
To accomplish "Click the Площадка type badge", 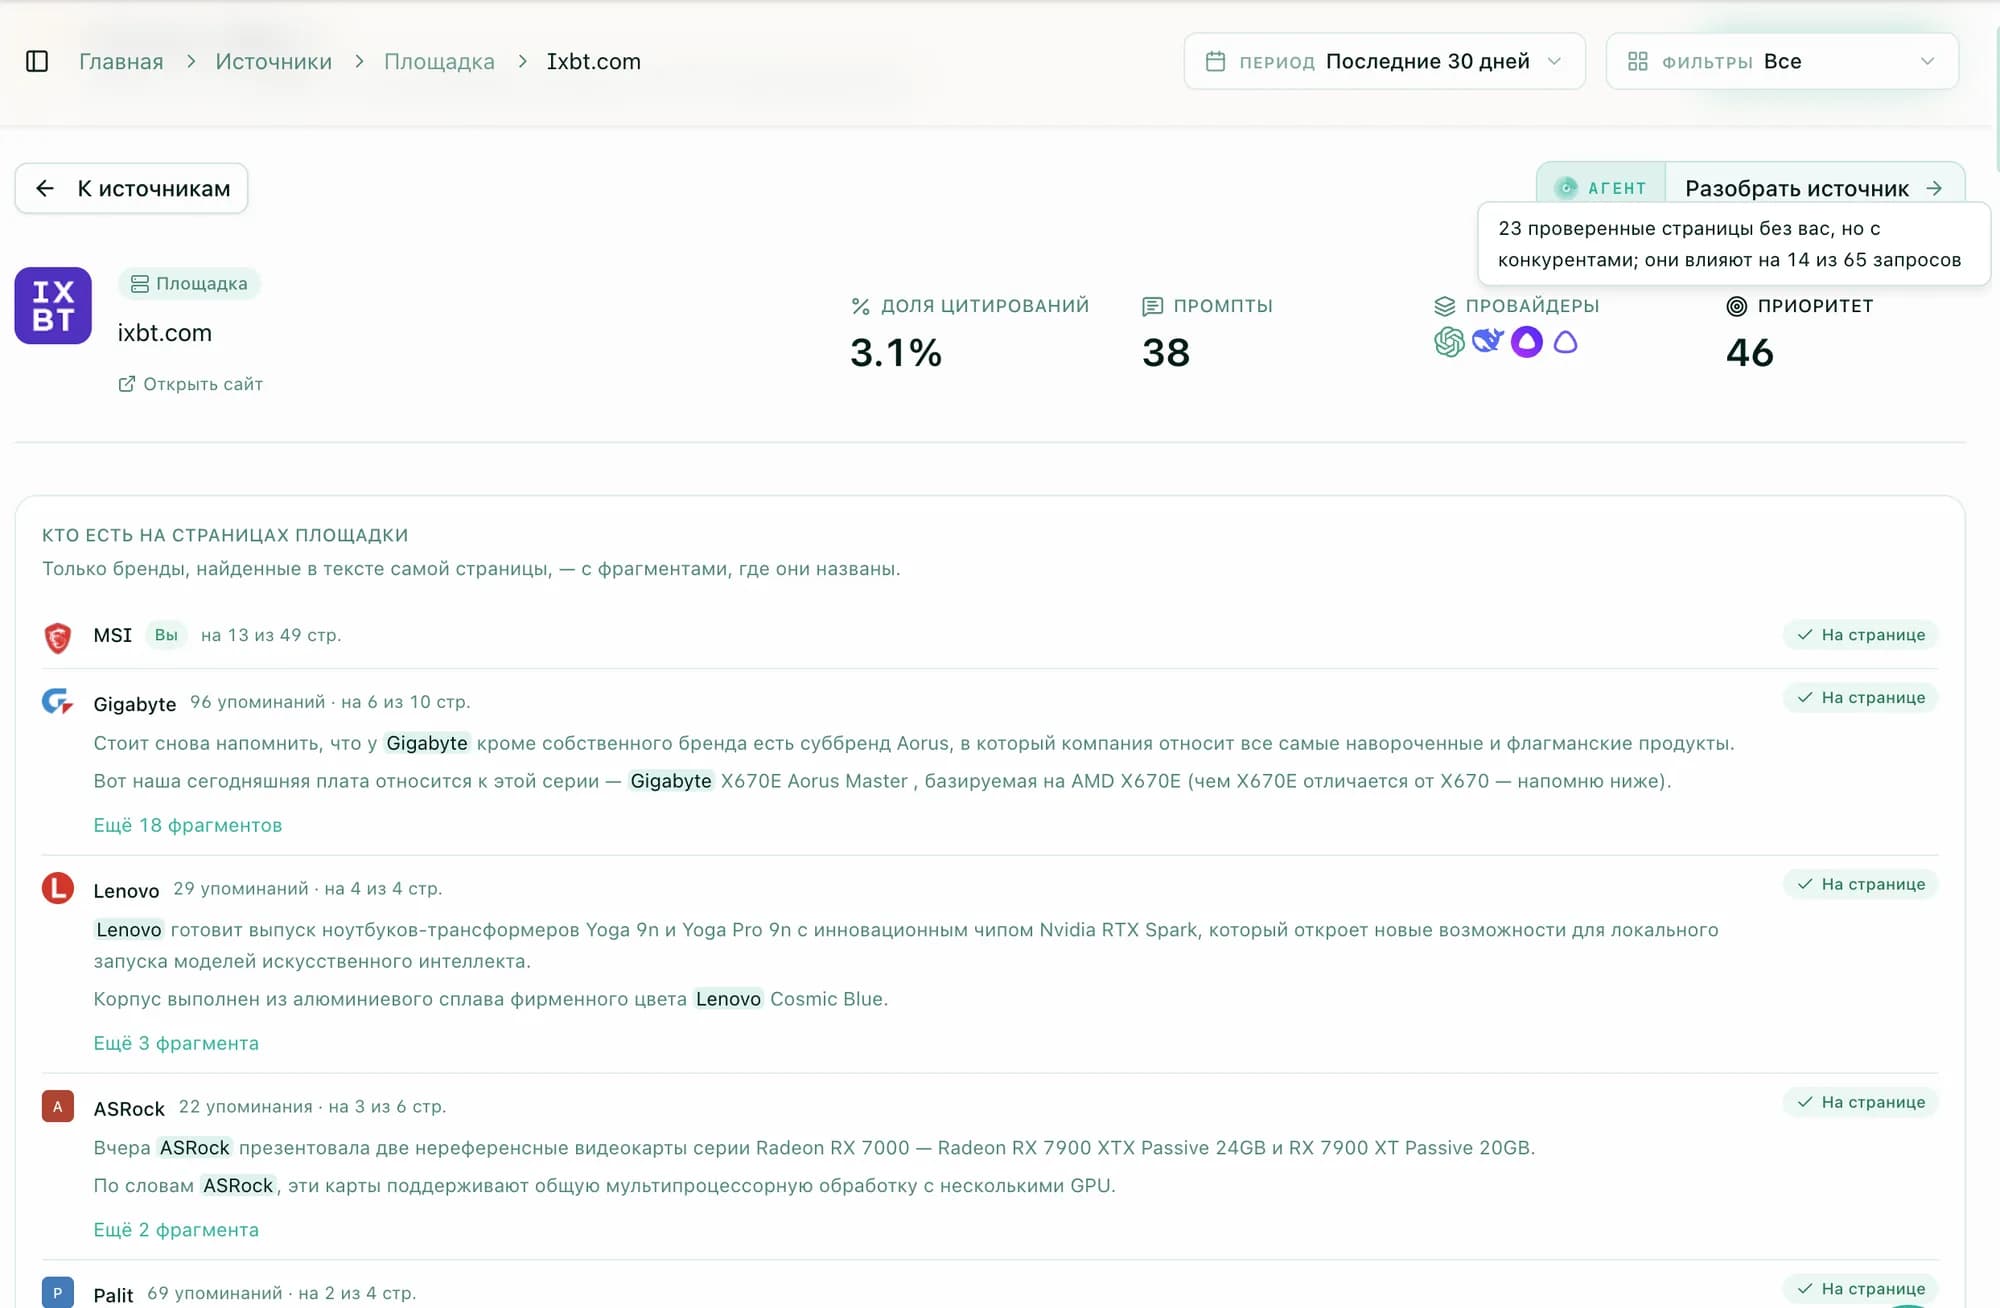I will pos(189,283).
